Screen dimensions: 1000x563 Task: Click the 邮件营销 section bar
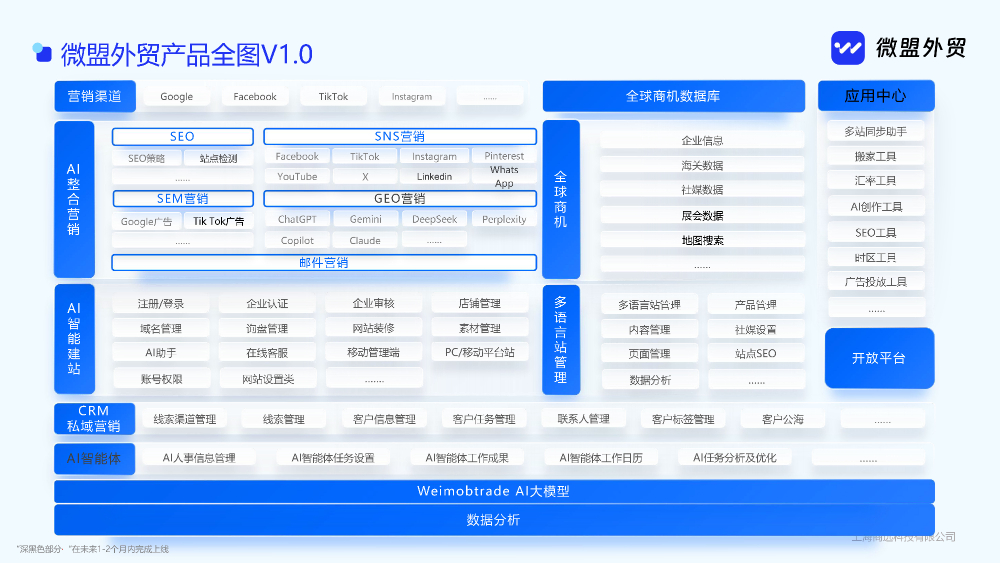[324, 263]
